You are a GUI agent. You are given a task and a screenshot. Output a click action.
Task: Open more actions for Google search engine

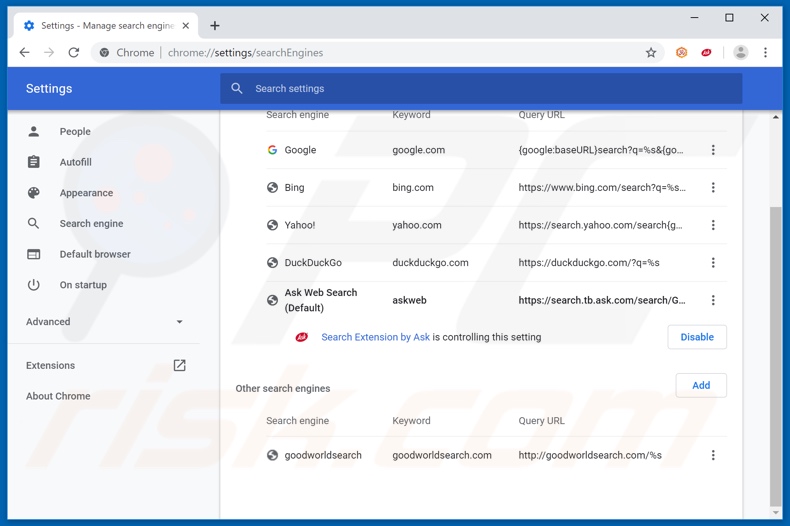713,150
